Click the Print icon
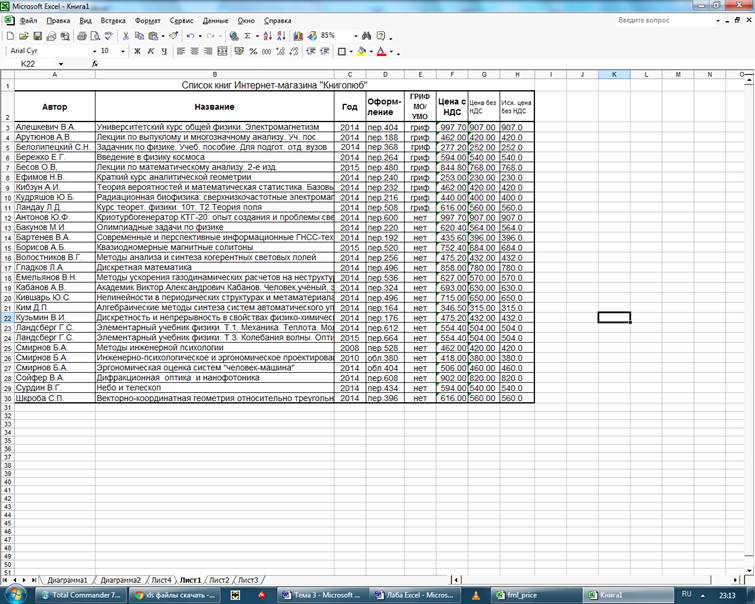 click(x=82, y=36)
